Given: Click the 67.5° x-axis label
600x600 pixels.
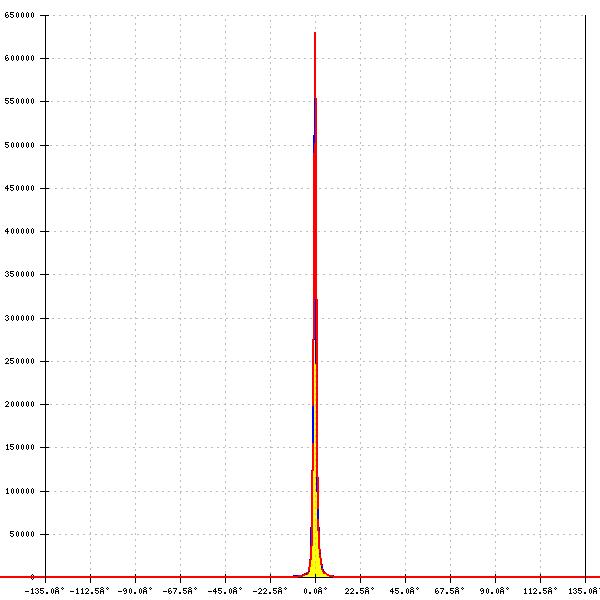Looking at the screenshot, I should click(450, 591).
